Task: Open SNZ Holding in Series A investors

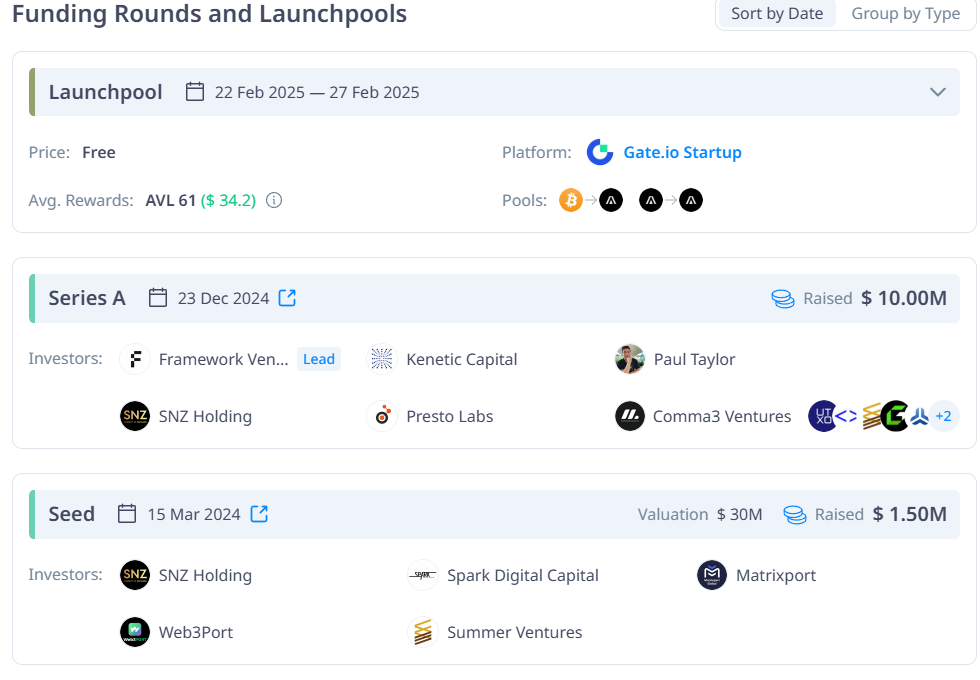Action: pyautogui.click(x=205, y=416)
